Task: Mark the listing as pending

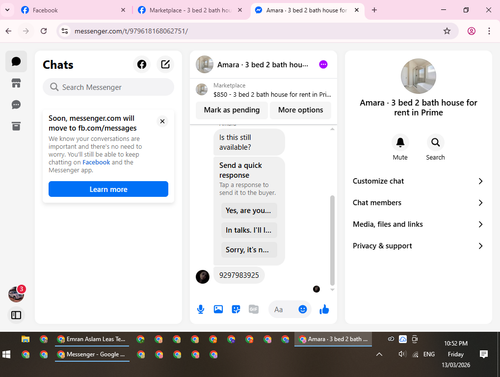Action: pyautogui.click(x=232, y=110)
